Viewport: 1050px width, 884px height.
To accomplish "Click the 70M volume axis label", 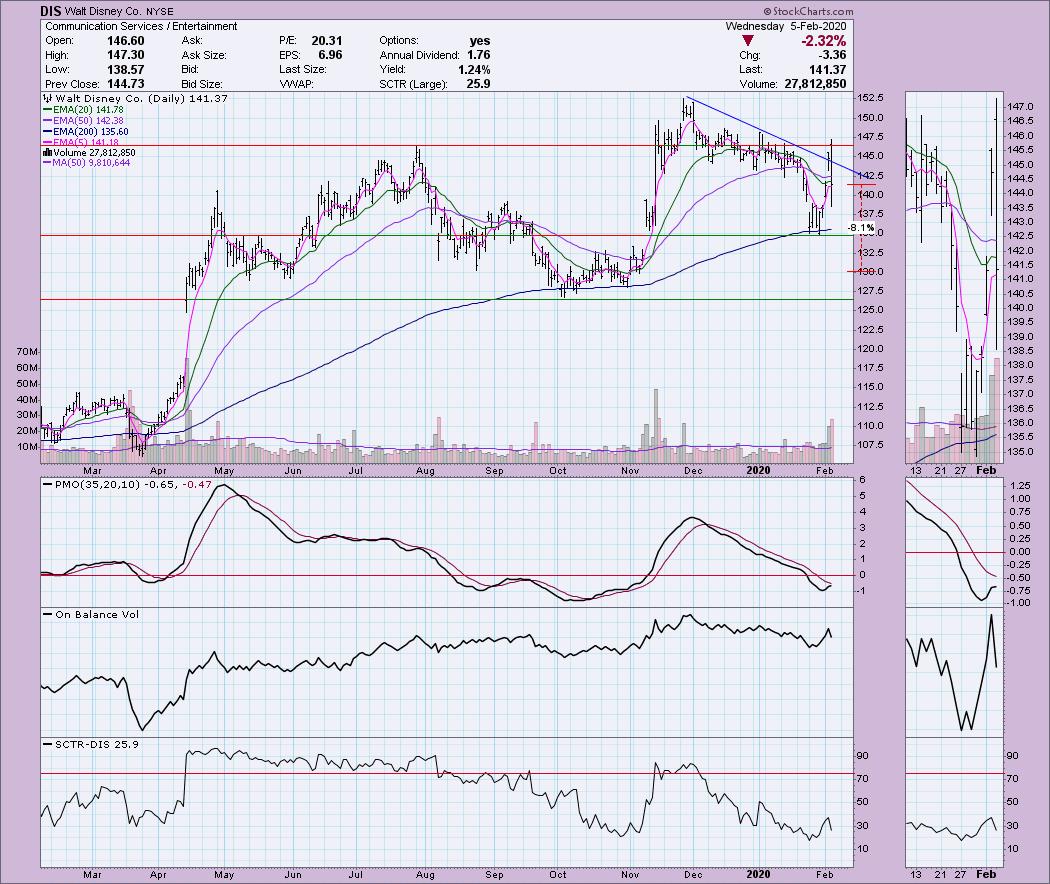I will pos(27,352).
